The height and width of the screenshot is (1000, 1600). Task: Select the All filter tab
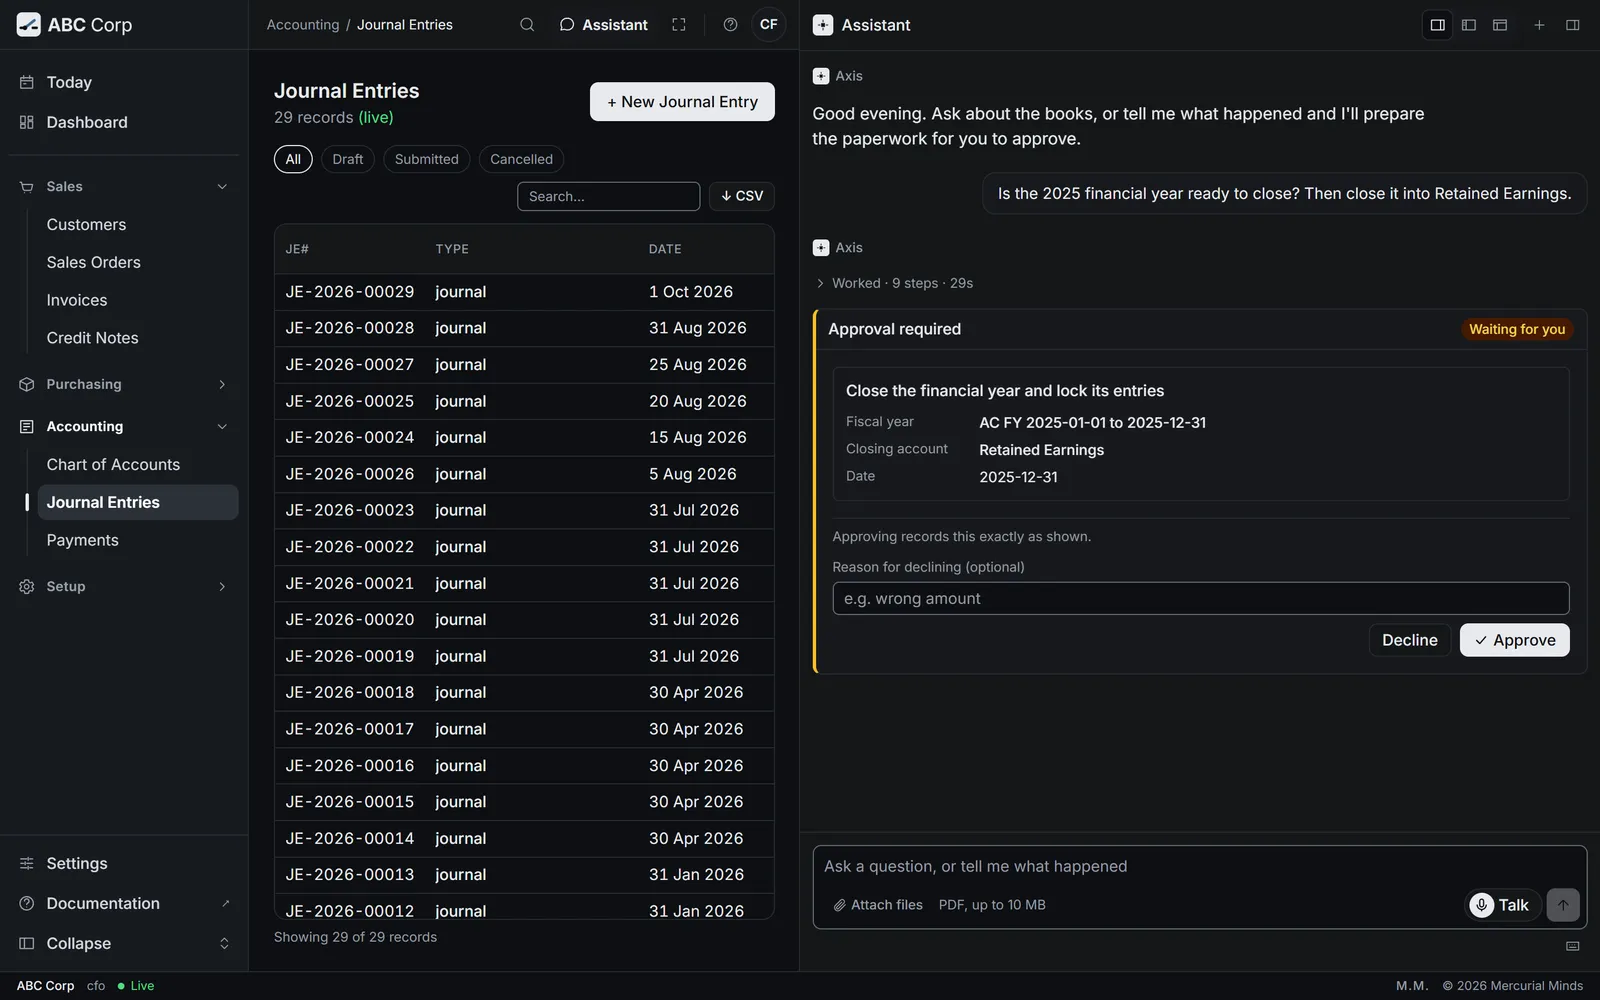coord(293,159)
